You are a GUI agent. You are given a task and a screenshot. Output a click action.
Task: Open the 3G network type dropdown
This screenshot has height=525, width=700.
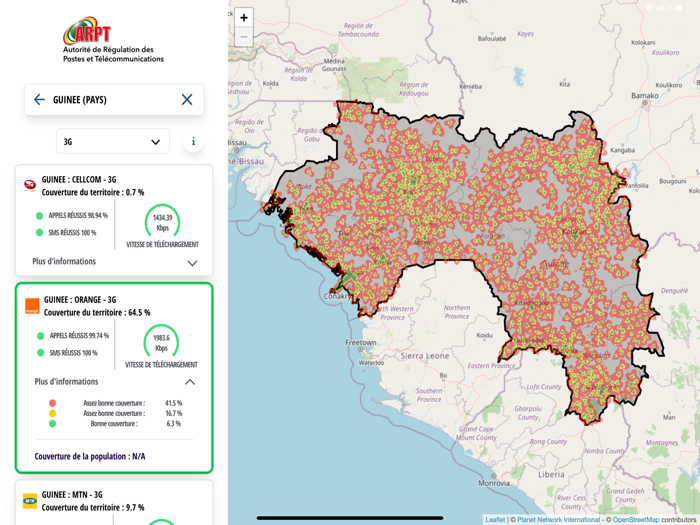pyautogui.click(x=112, y=142)
